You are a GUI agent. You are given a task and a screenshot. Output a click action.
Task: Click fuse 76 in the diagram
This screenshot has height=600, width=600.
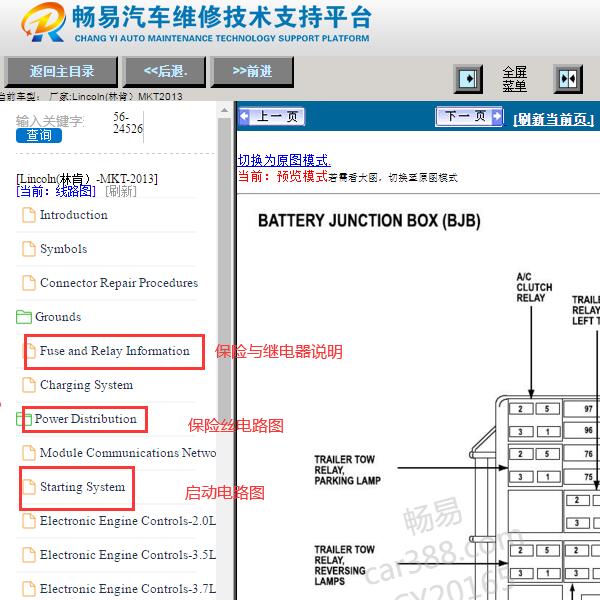(x=588, y=454)
